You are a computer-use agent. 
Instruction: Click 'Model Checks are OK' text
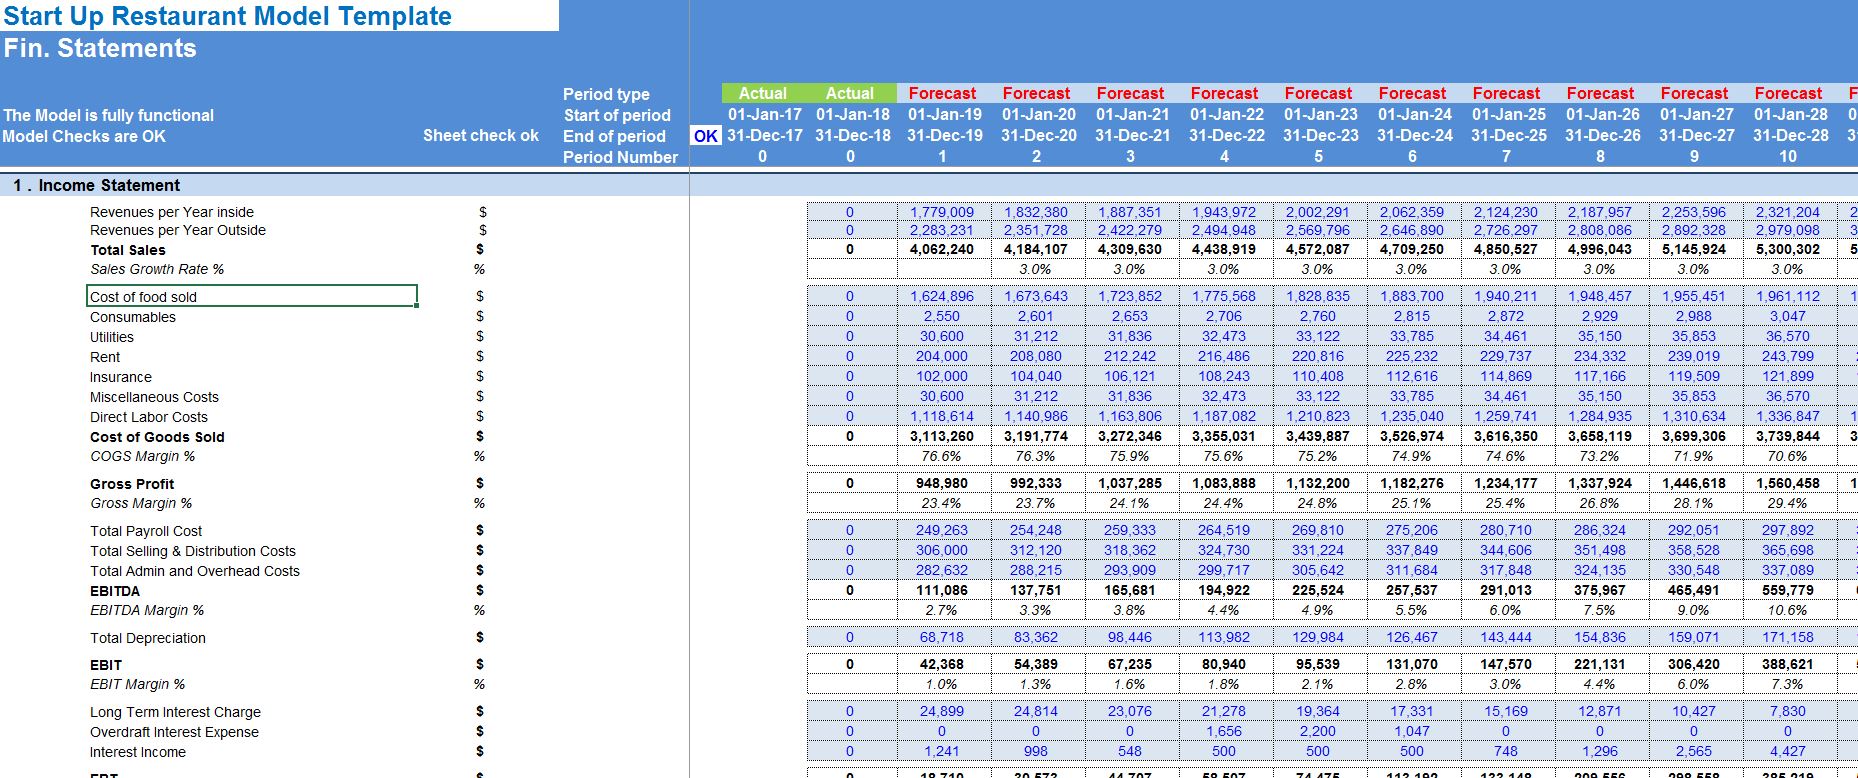click(84, 136)
